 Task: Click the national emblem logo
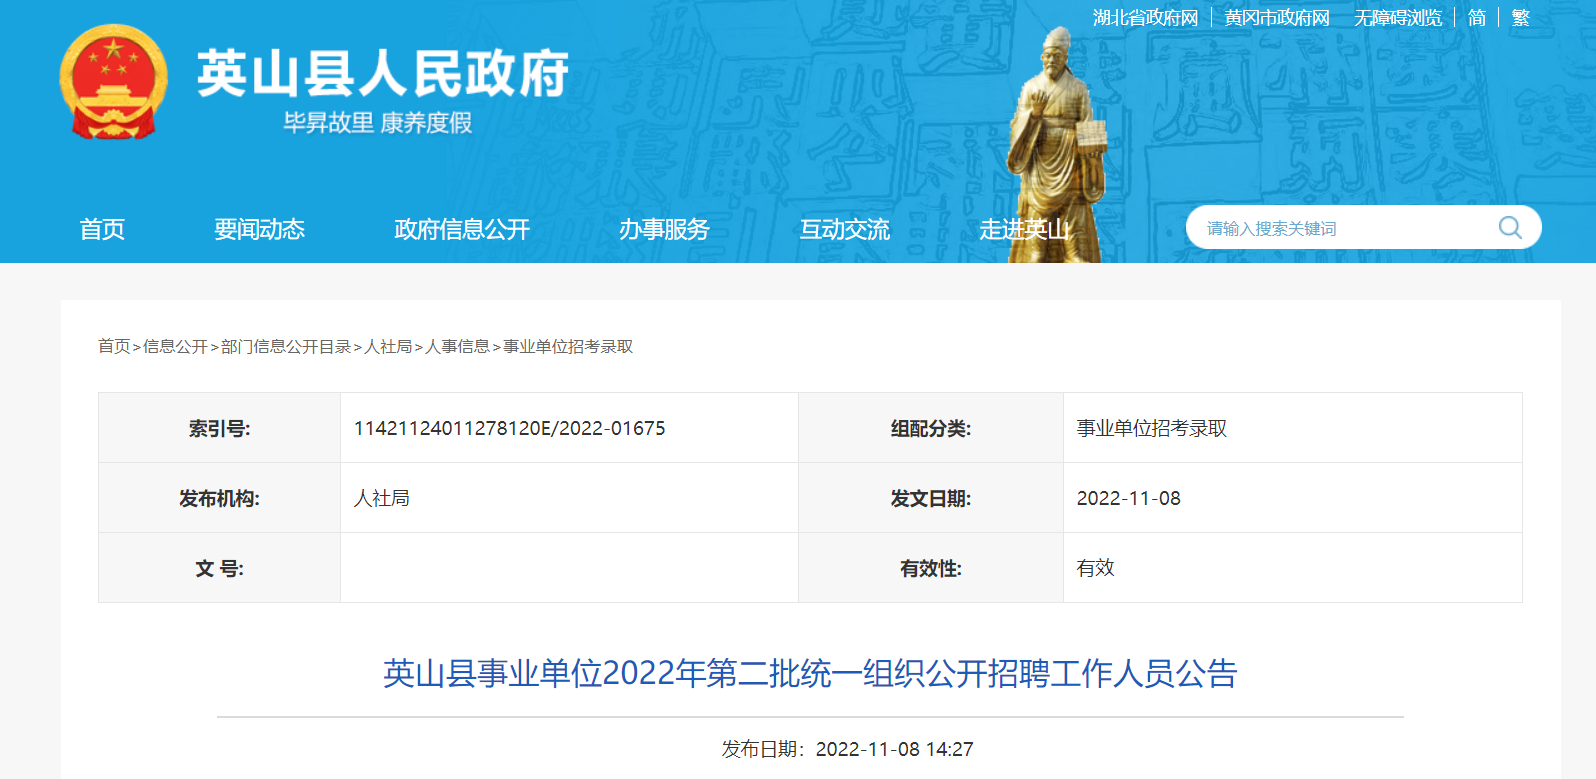tap(113, 82)
